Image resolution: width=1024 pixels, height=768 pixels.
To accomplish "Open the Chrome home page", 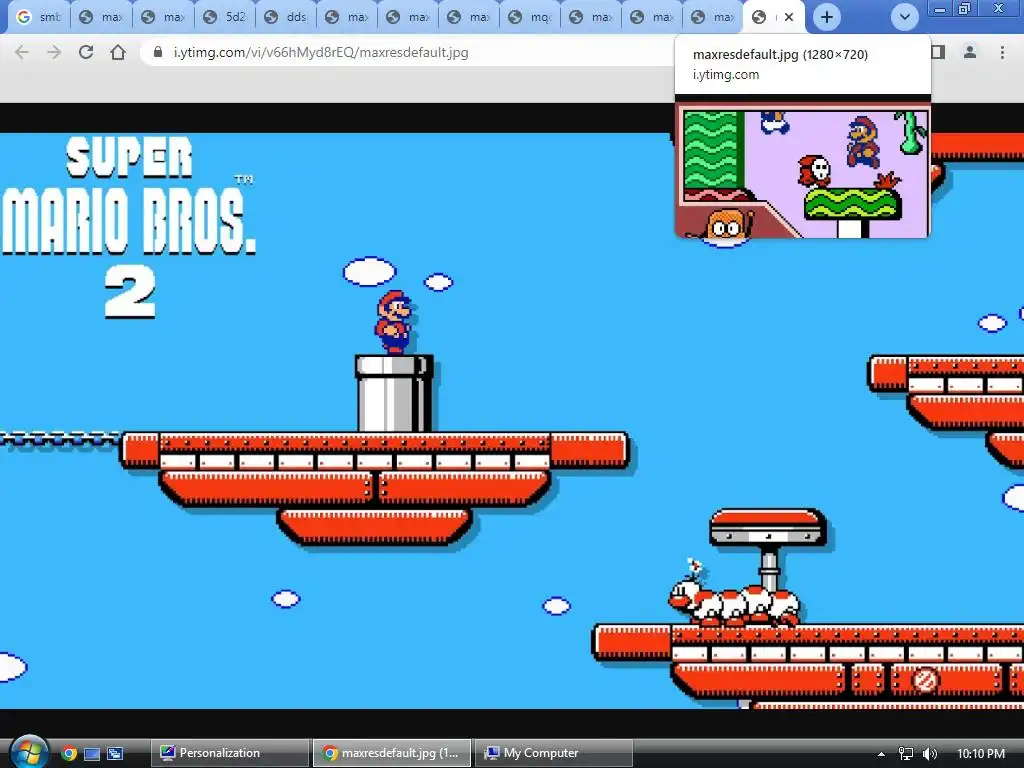I will coord(118,52).
